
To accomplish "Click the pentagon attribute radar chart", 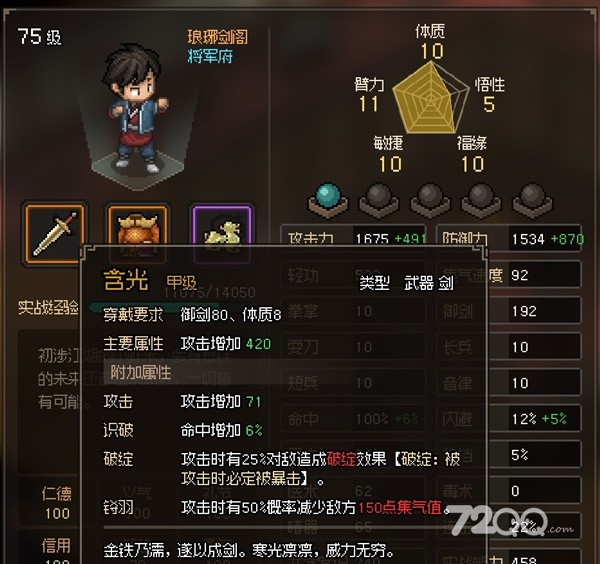I will 431,99.
